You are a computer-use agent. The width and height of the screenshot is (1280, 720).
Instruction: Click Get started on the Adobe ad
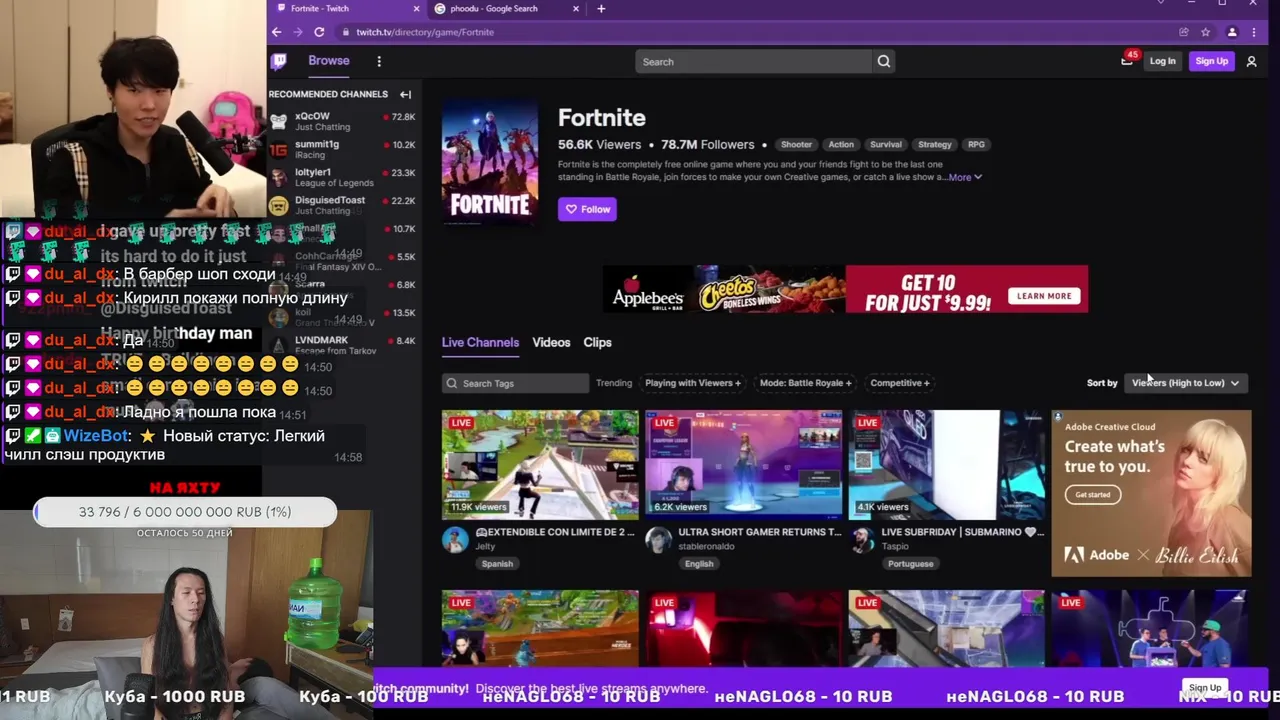(1092, 494)
